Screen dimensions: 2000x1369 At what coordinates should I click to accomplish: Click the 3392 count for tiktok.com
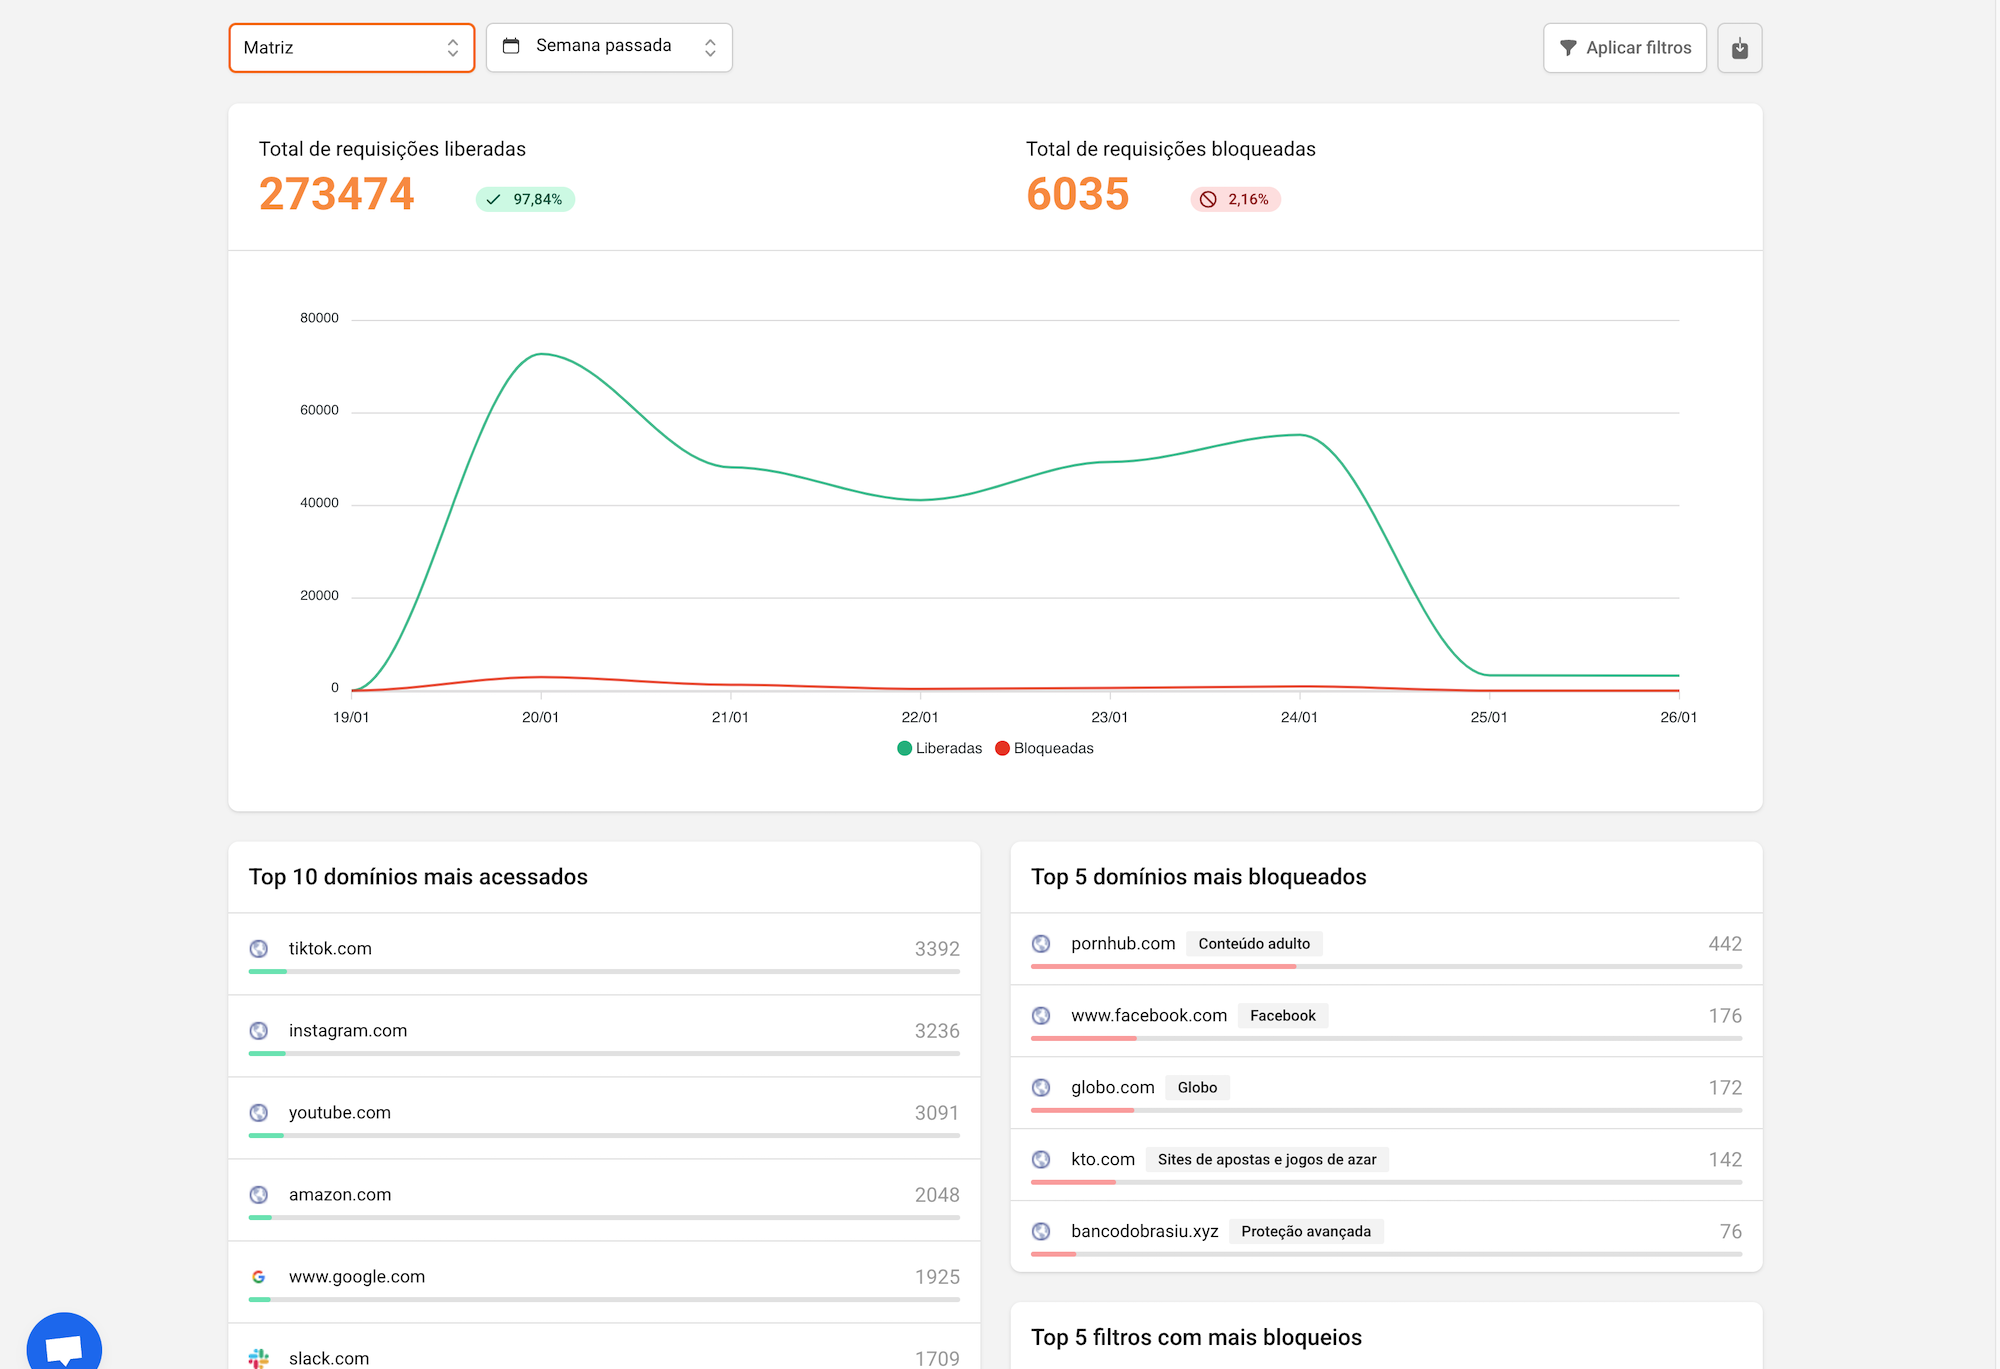point(937,948)
